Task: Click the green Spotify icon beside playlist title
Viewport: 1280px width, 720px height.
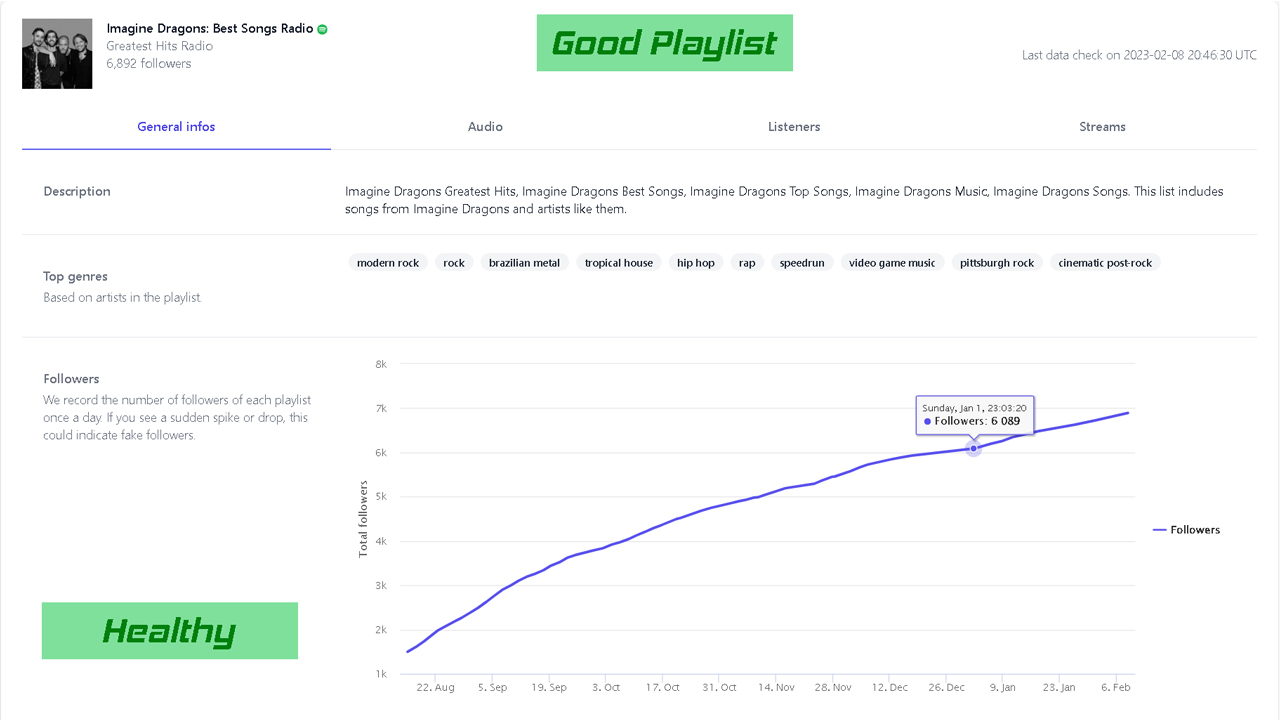Action: (322, 29)
